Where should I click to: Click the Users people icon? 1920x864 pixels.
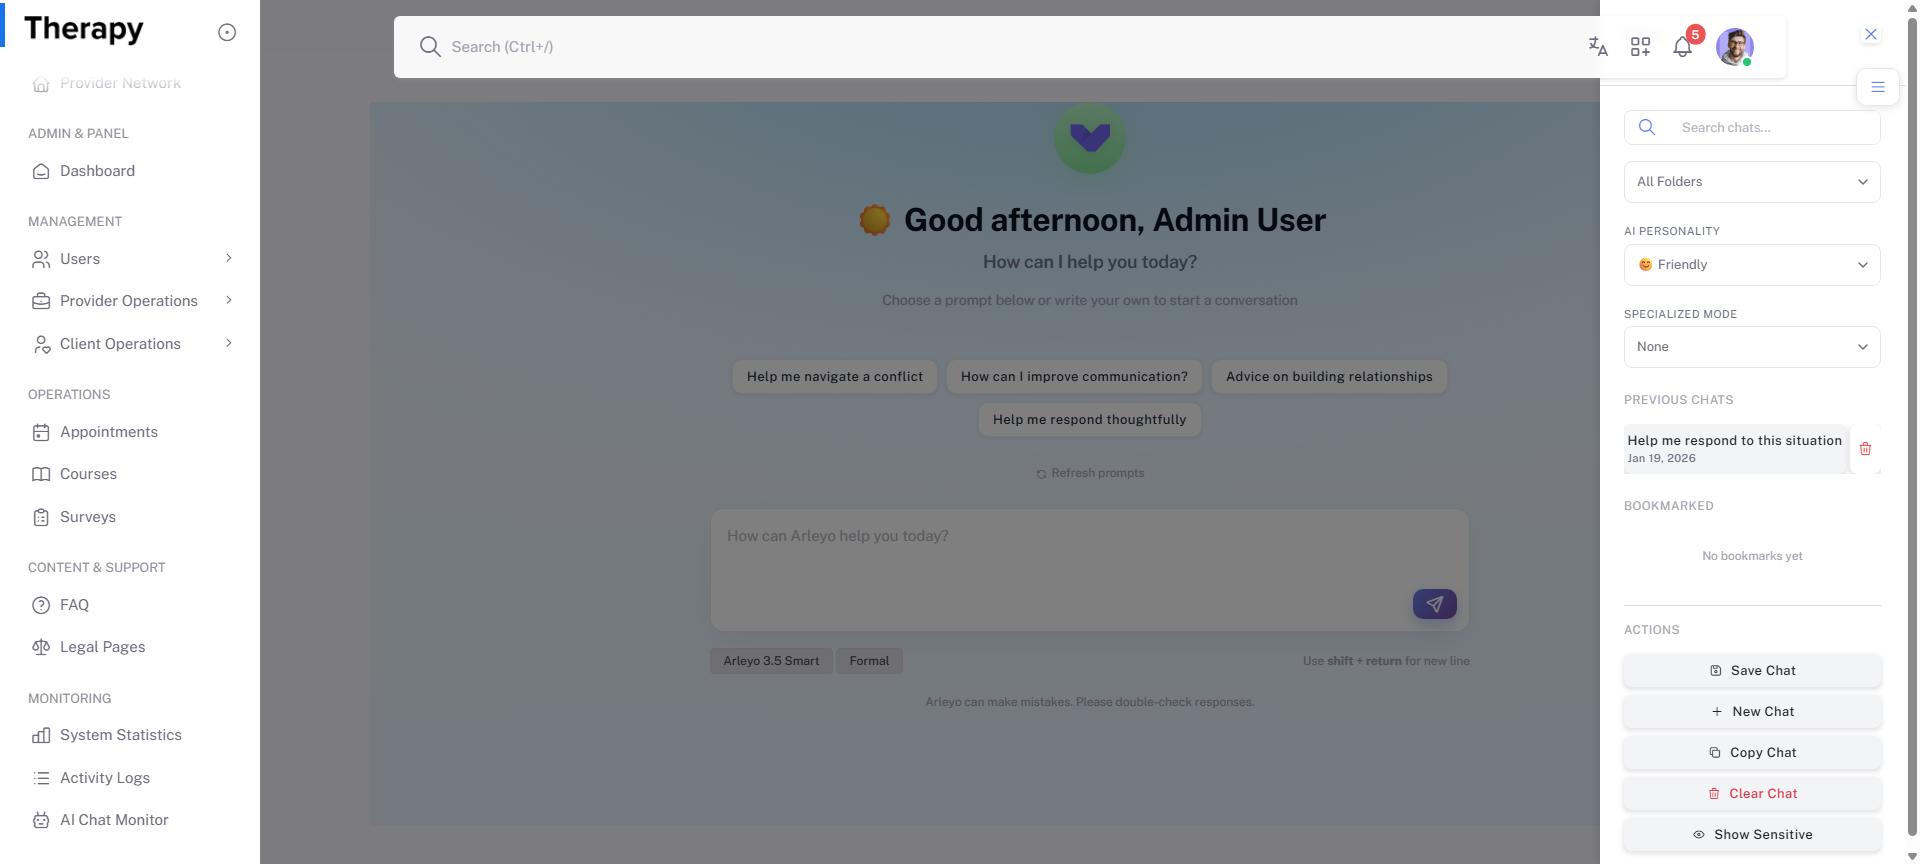click(x=41, y=259)
